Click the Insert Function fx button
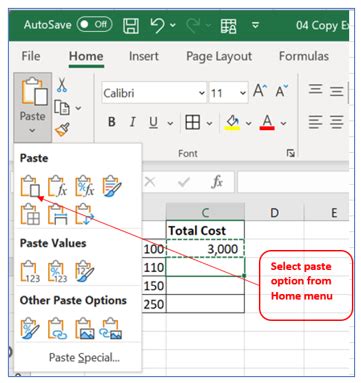Viewport: 361px width, 383px height. pos(217,182)
